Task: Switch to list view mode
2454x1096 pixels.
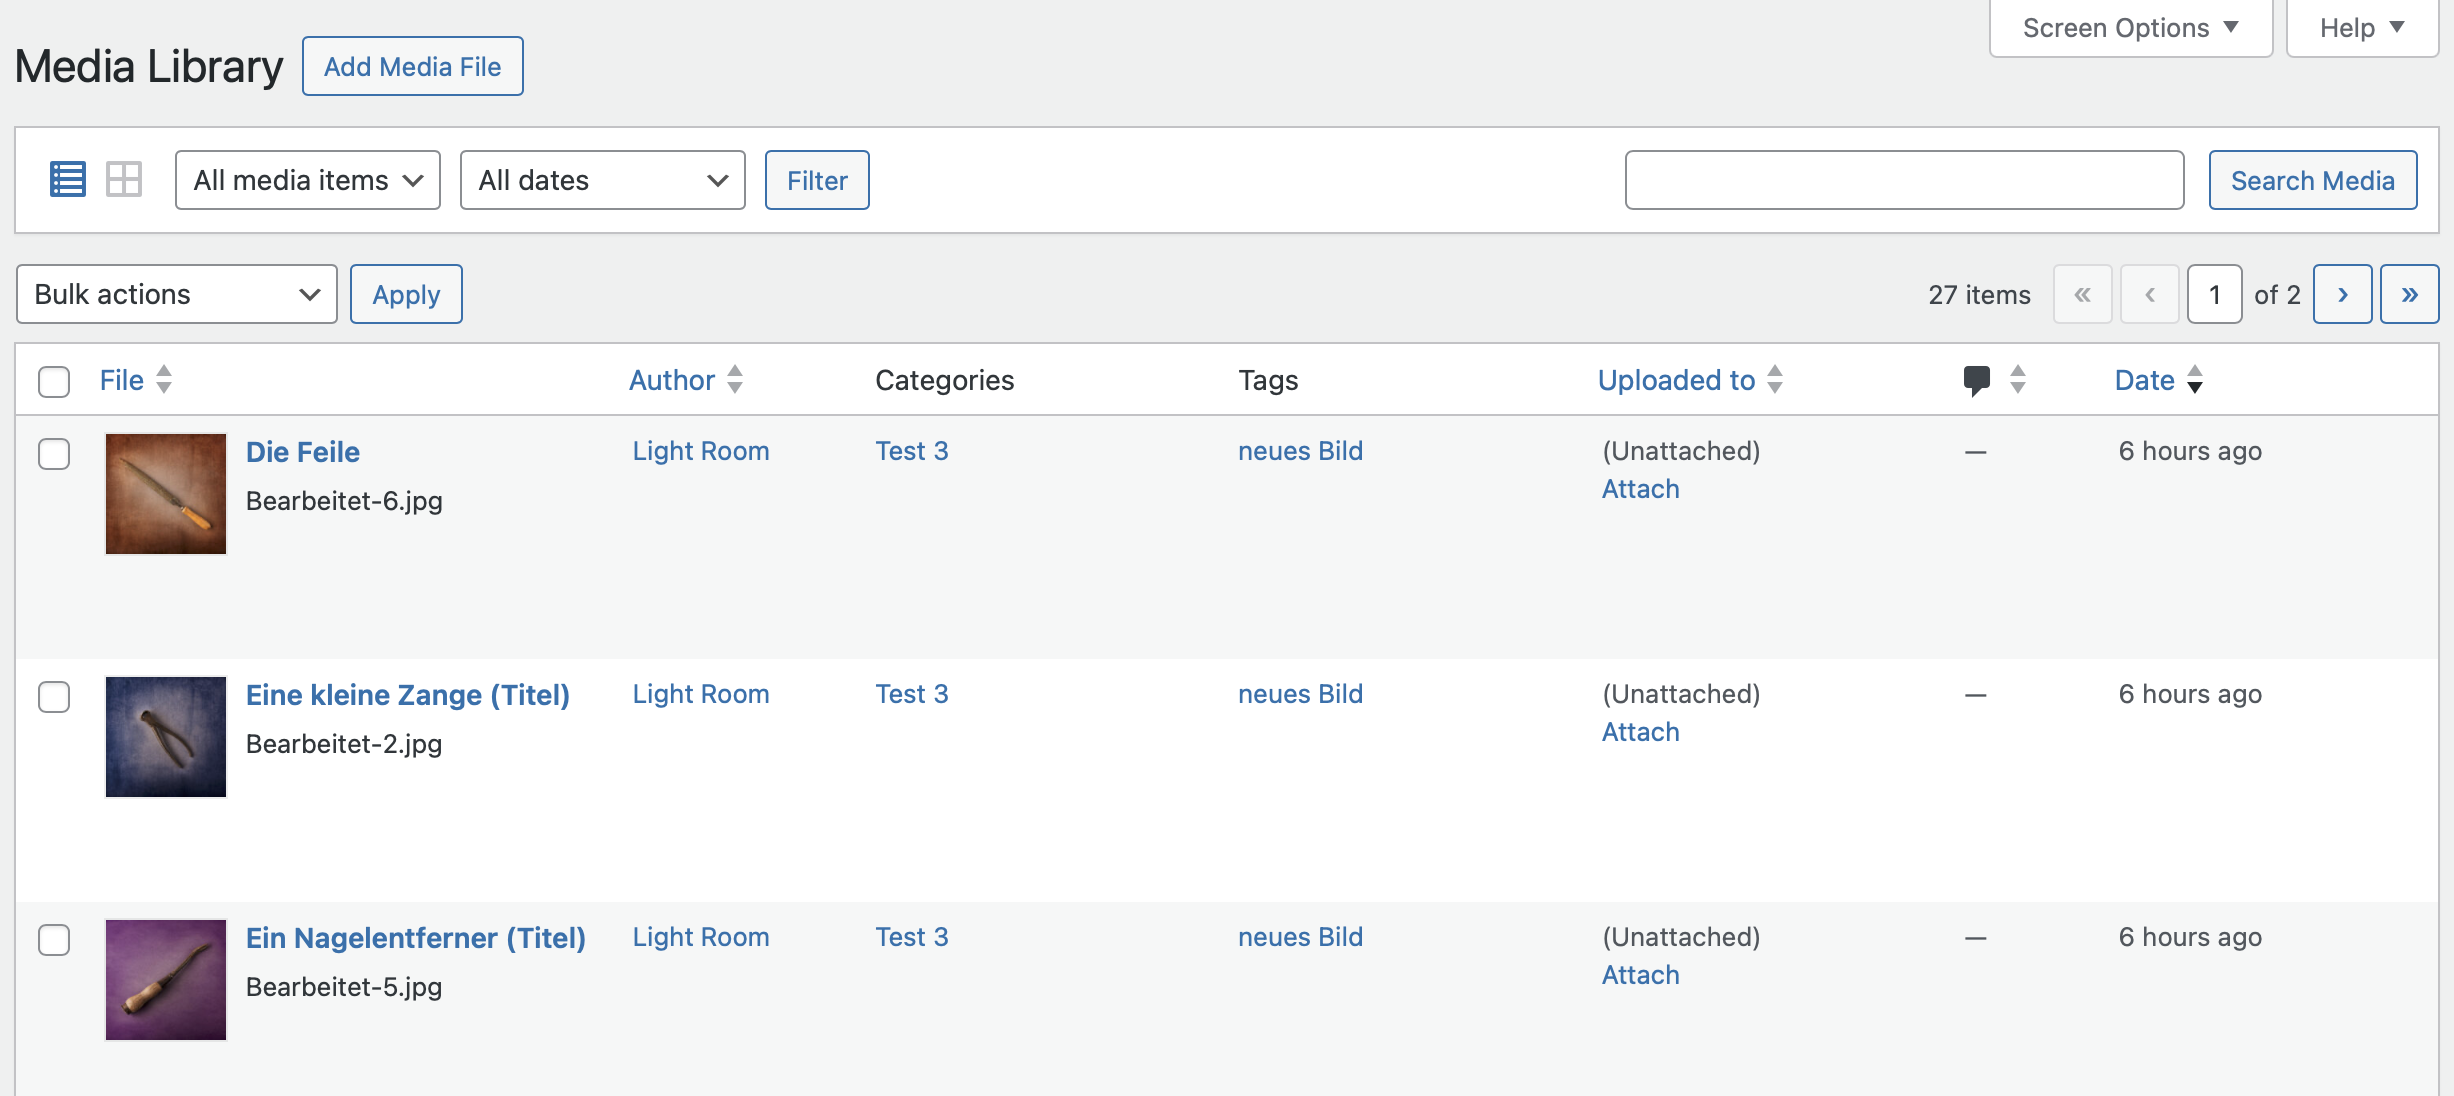Action: [x=67, y=180]
